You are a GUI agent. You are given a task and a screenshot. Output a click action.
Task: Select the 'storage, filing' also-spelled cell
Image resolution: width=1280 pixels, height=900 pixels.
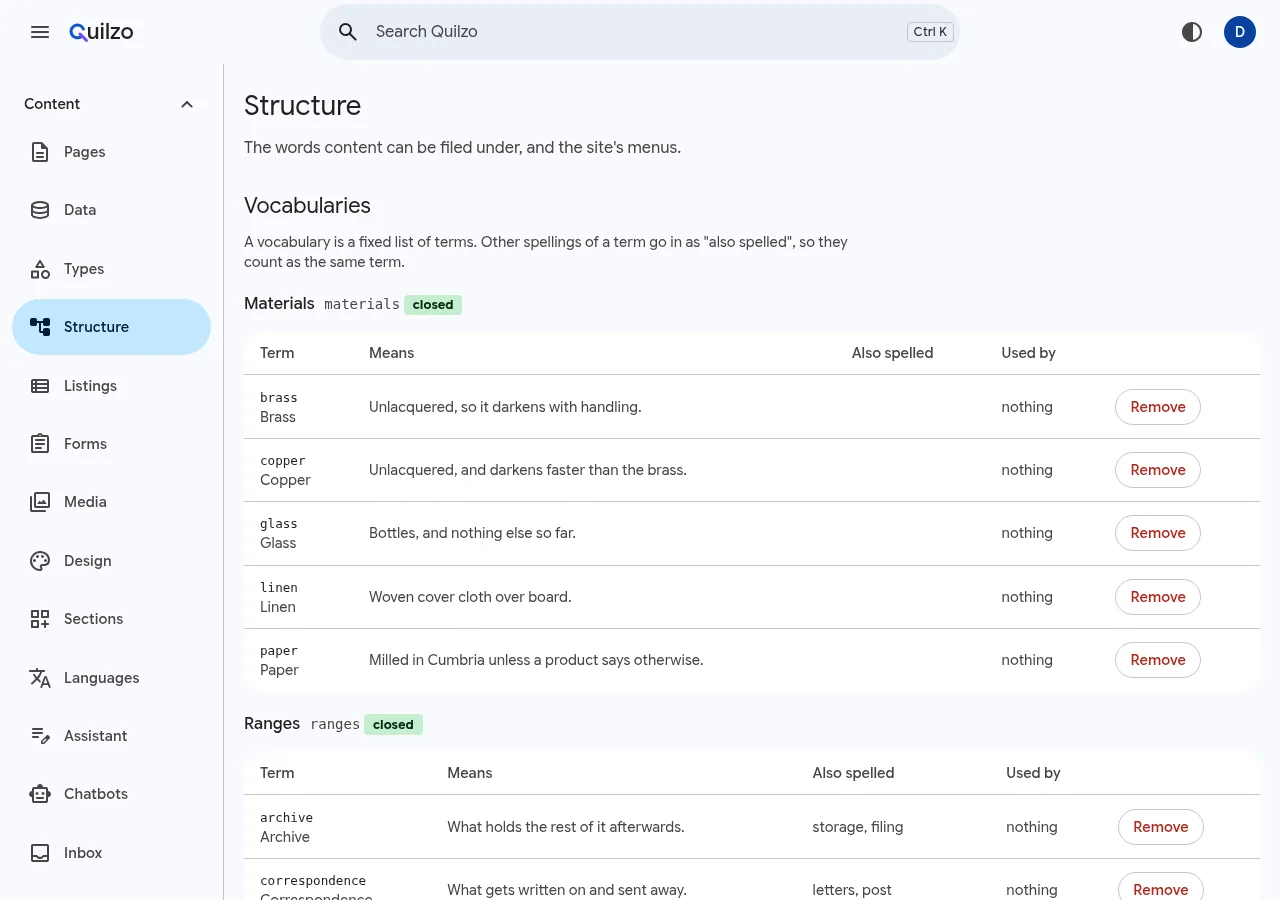pyautogui.click(x=858, y=827)
